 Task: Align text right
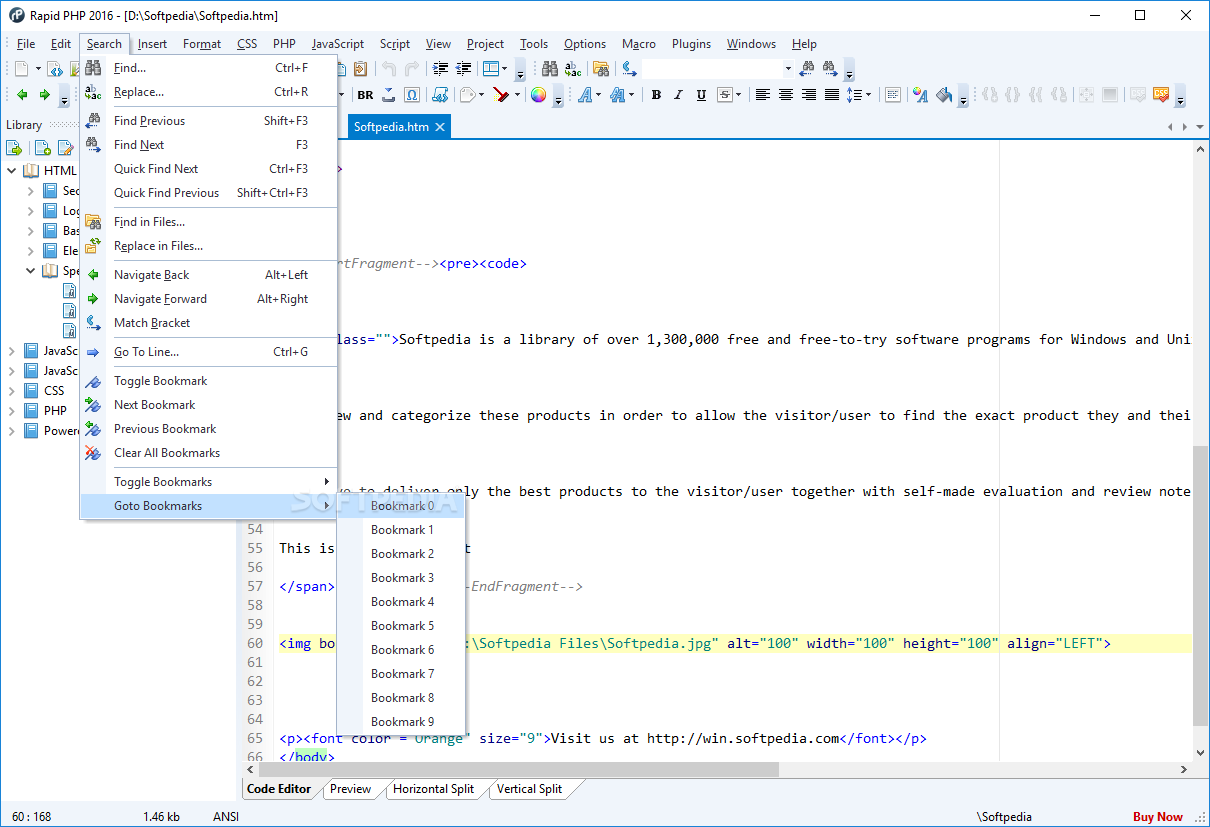click(x=808, y=95)
